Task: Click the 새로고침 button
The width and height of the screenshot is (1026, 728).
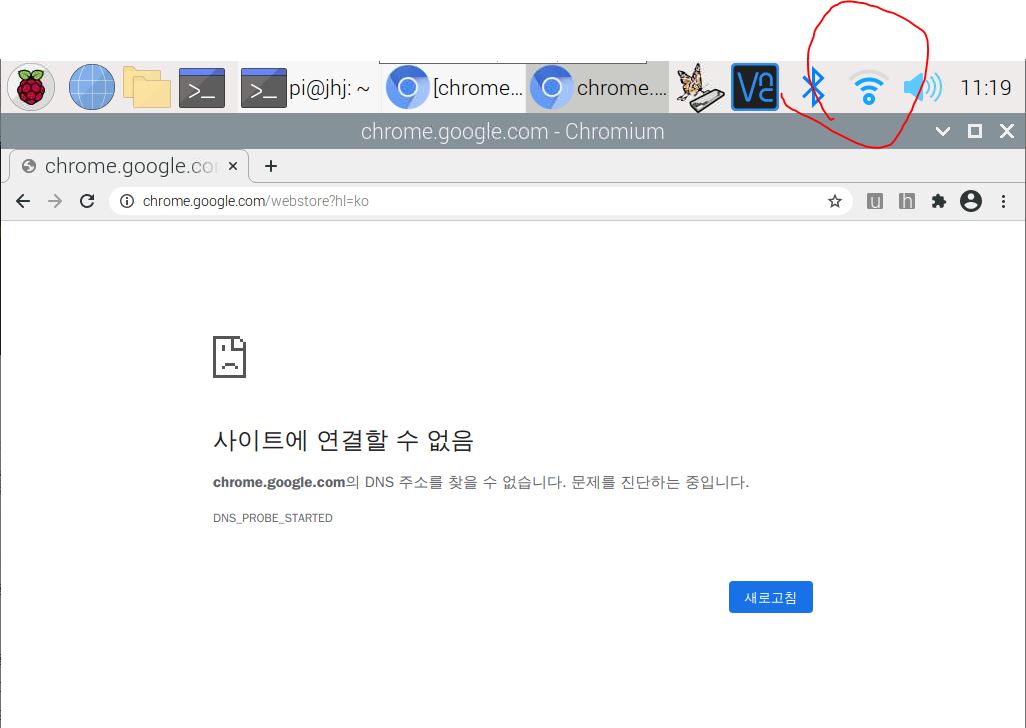Action: pos(770,597)
